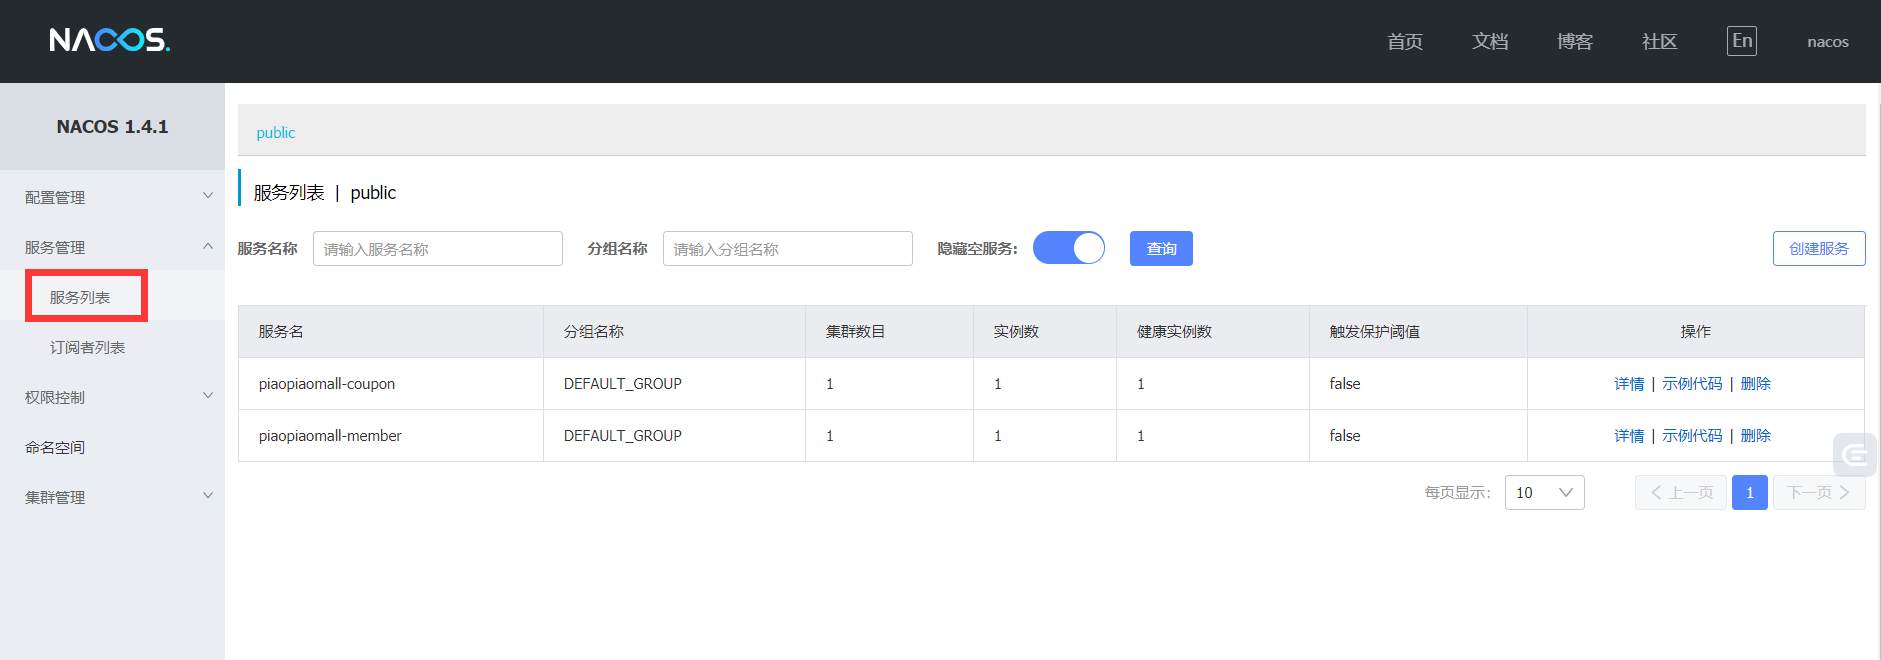Click DEFAULT_GROUP in the member row
This screenshot has height=660, width=1881.
[x=623, y=436]
